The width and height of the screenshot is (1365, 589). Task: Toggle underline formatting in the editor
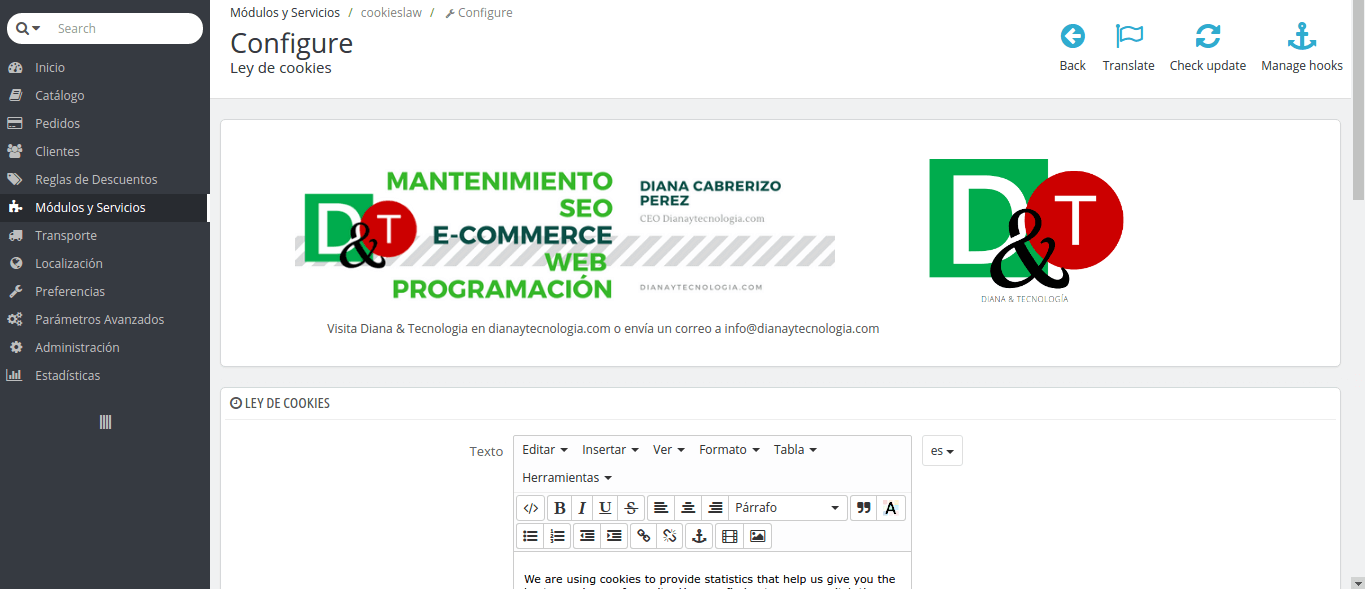tap(605, 508)
